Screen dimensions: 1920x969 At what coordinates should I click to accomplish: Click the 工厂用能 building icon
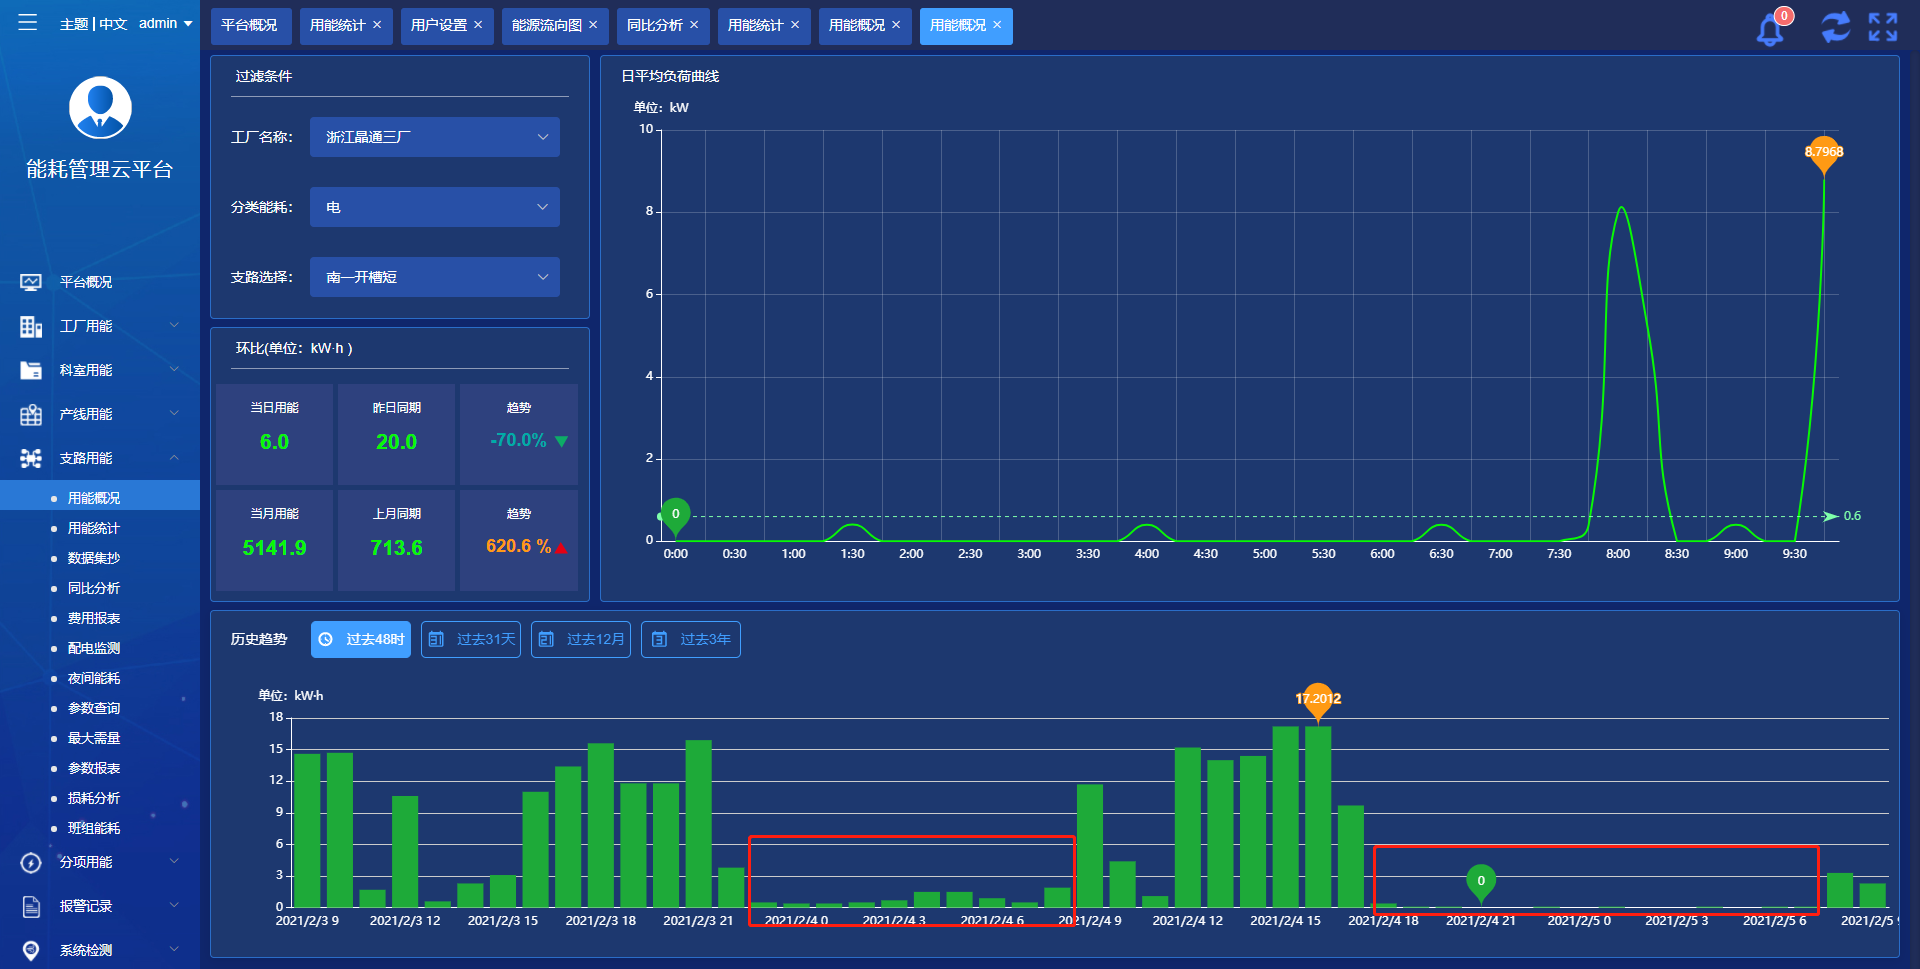(31, 326)
